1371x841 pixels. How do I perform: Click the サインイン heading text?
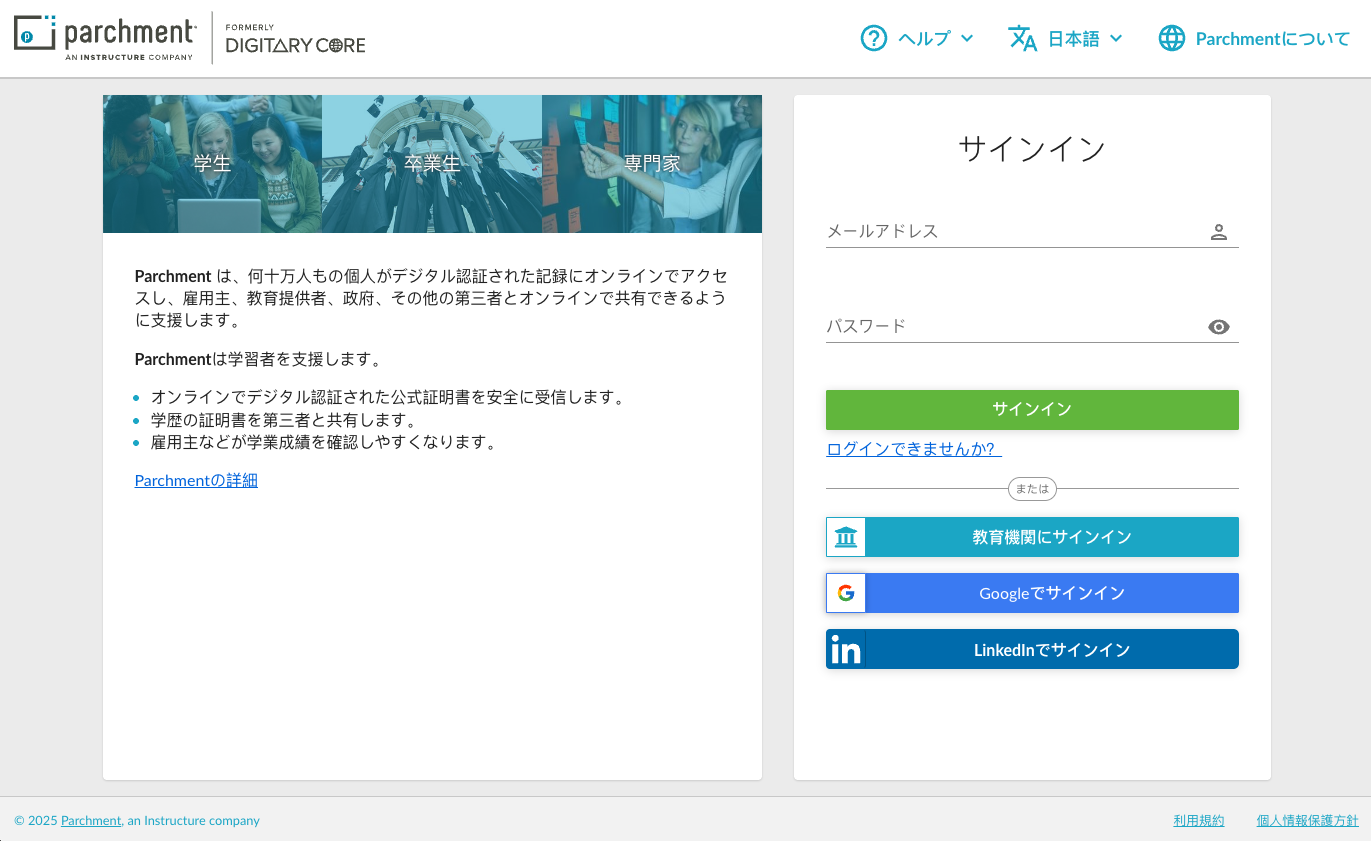pos(1032,149)
